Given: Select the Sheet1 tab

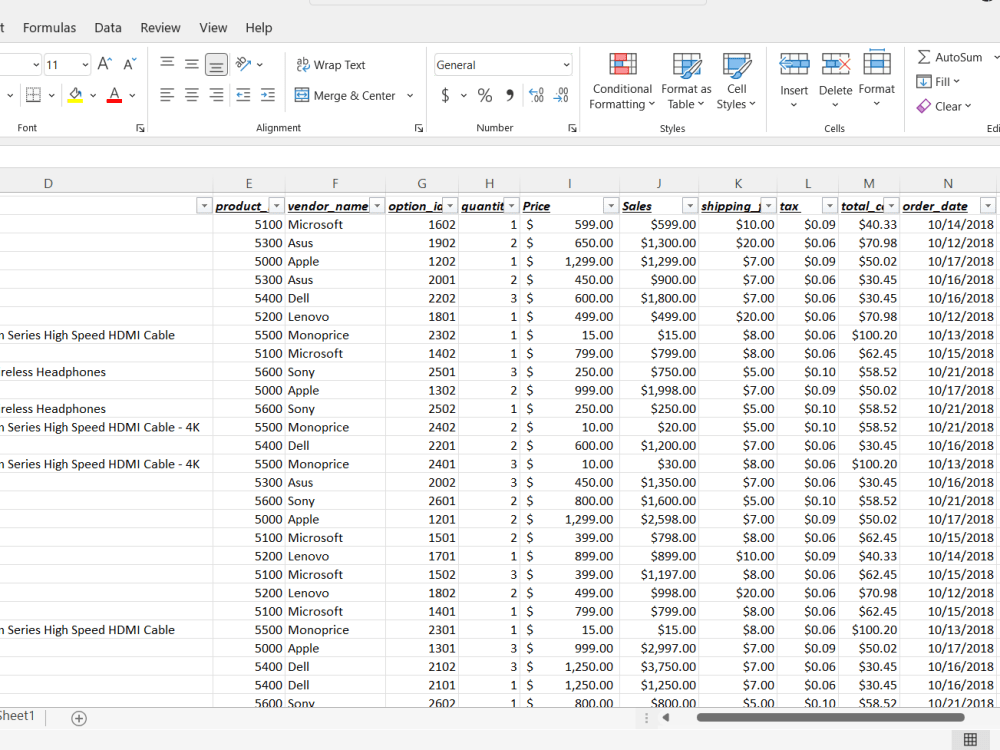Looking at the screenshot, I should pyautogui.click(x=17, y=716).
